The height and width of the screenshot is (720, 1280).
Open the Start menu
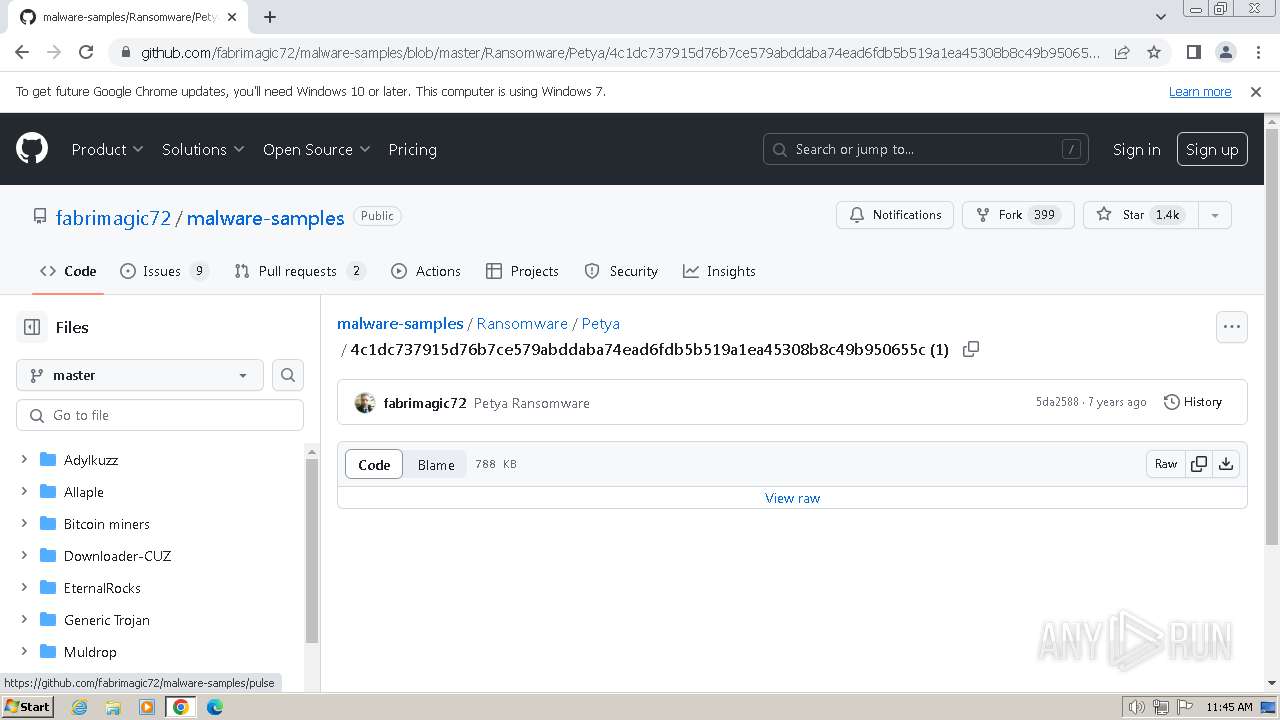27,707
